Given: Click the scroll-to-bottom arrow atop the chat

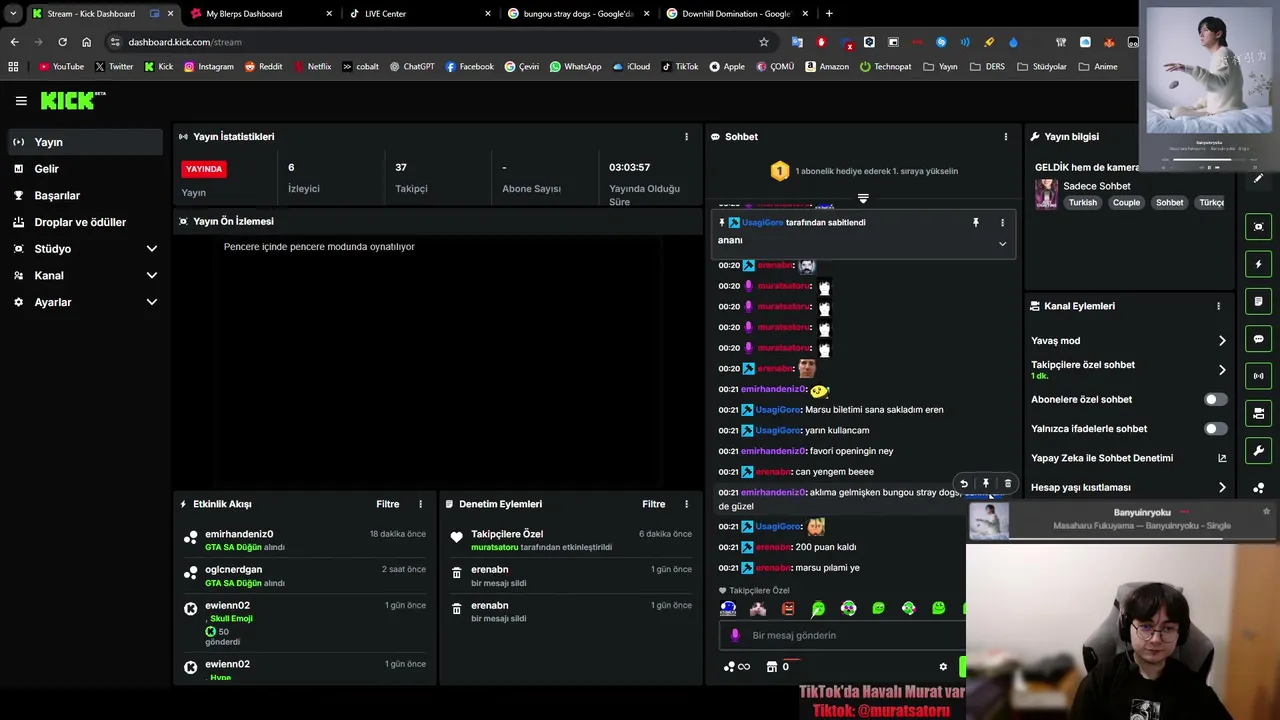Looking at the screenshot, I should [x=863, y=198].
